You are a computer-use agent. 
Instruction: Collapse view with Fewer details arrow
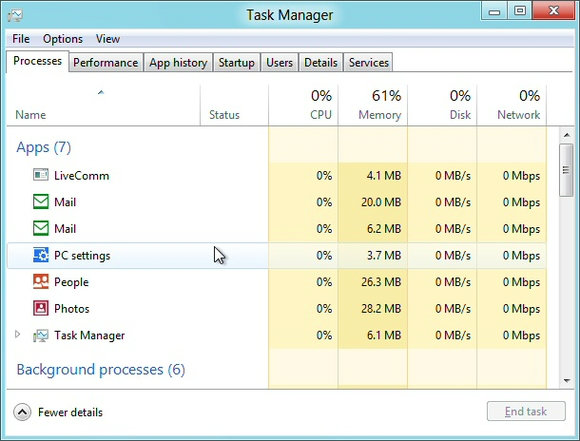[x=22, y=412]
